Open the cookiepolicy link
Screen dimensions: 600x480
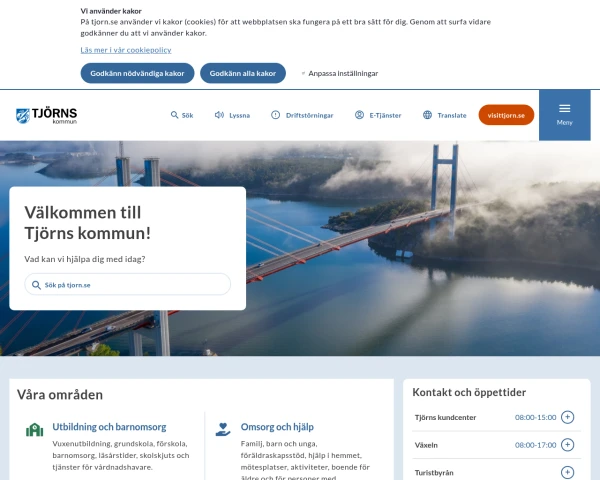[126, 50]
